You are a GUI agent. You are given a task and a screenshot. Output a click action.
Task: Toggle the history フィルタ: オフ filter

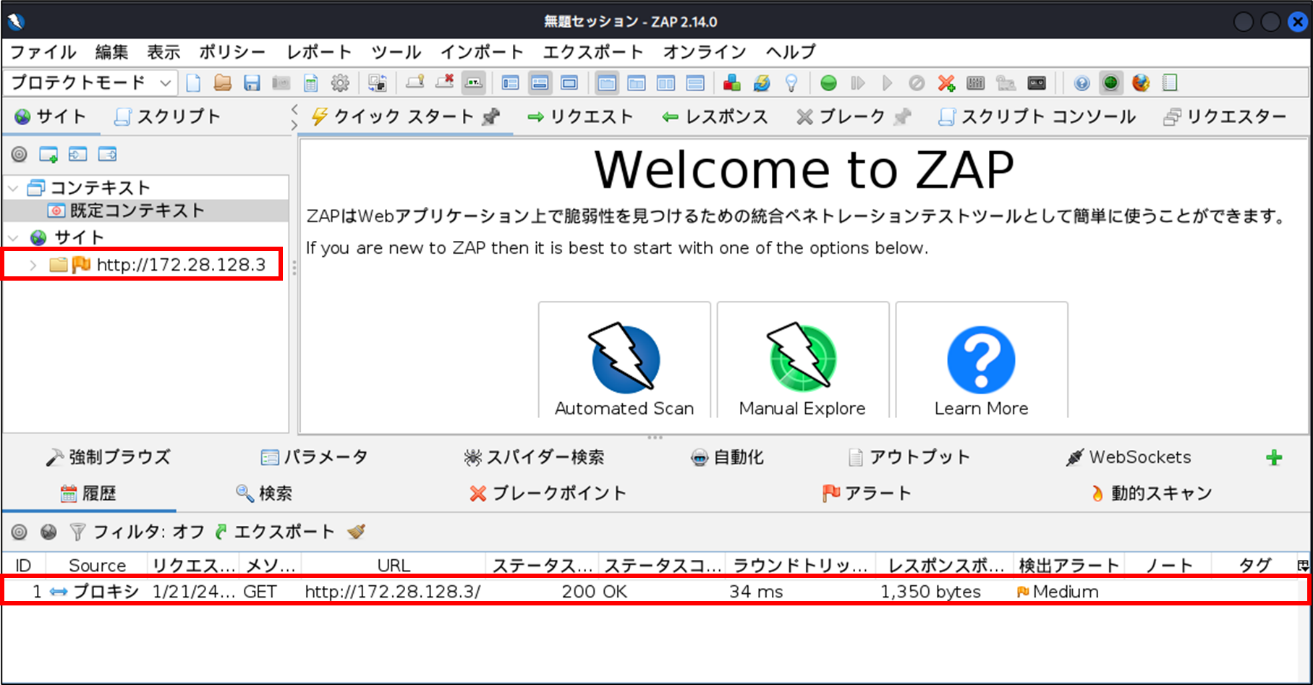(x=137, y=532)
